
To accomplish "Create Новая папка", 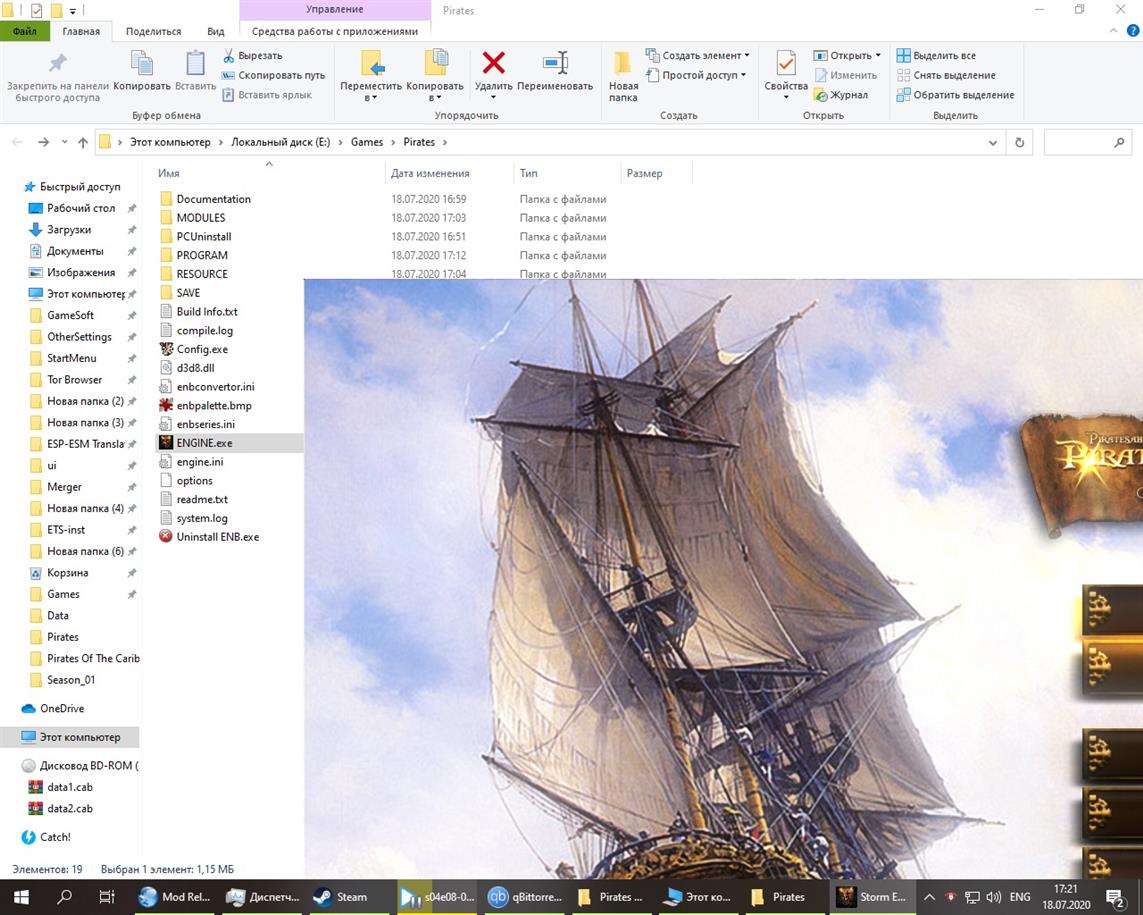I will [623, 77].
